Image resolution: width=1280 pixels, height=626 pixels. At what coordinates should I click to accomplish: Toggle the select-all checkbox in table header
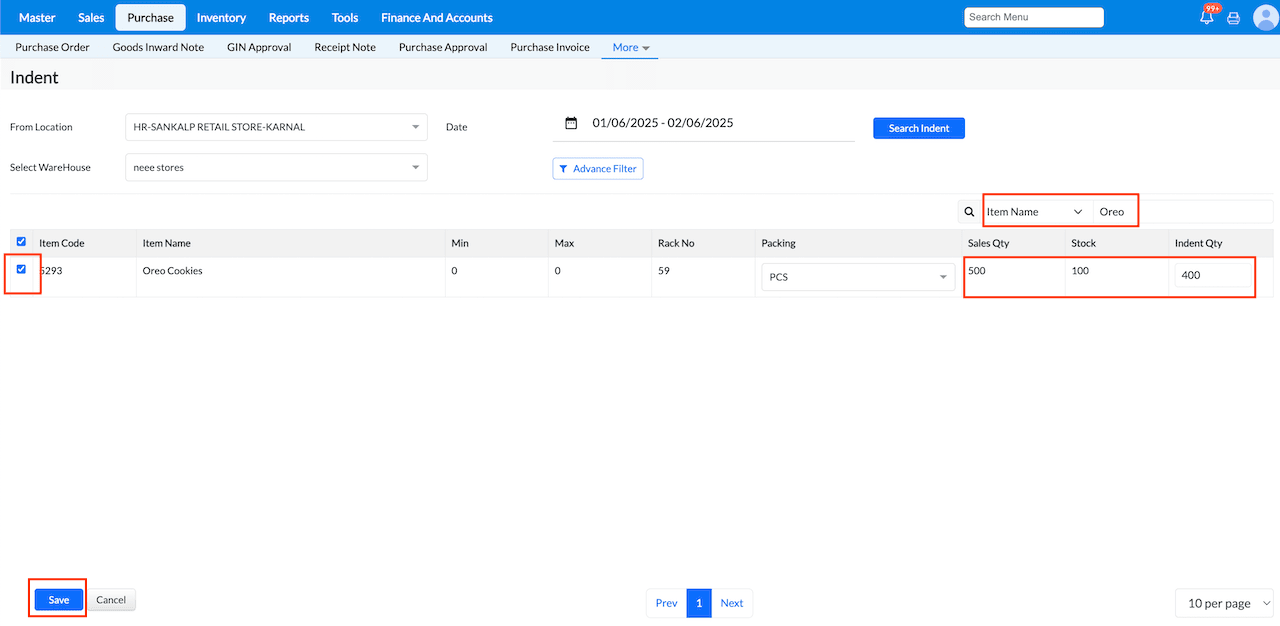22,242
